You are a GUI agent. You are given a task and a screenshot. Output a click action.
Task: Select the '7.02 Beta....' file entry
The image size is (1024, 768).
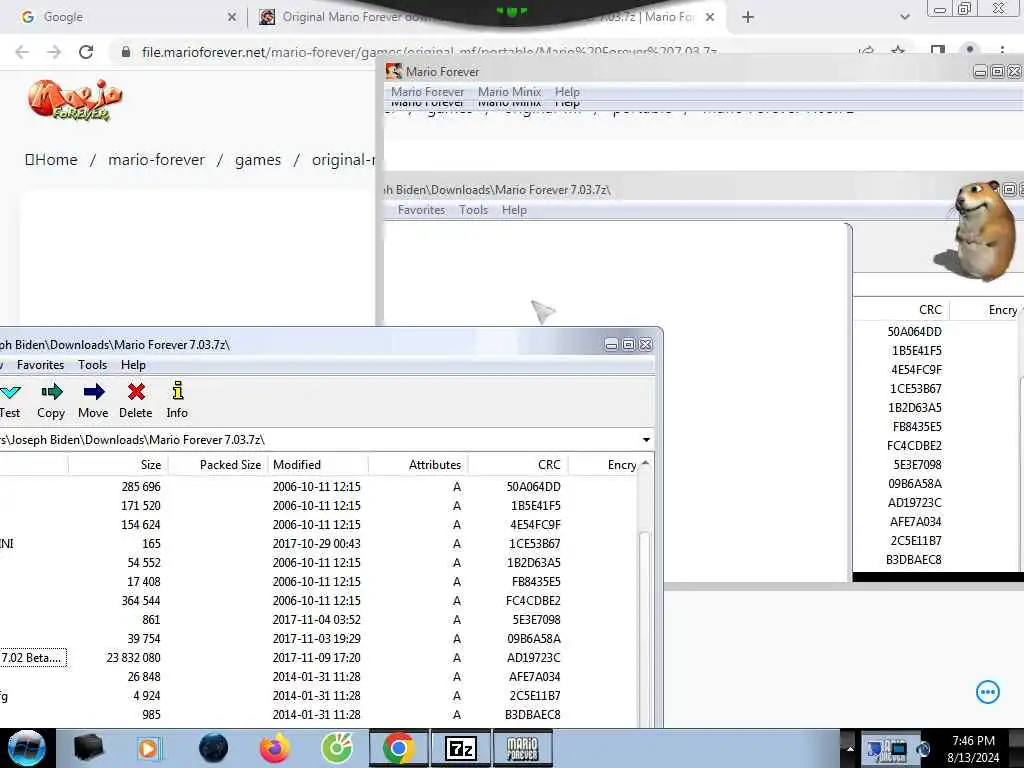click(x=31, y=658)
